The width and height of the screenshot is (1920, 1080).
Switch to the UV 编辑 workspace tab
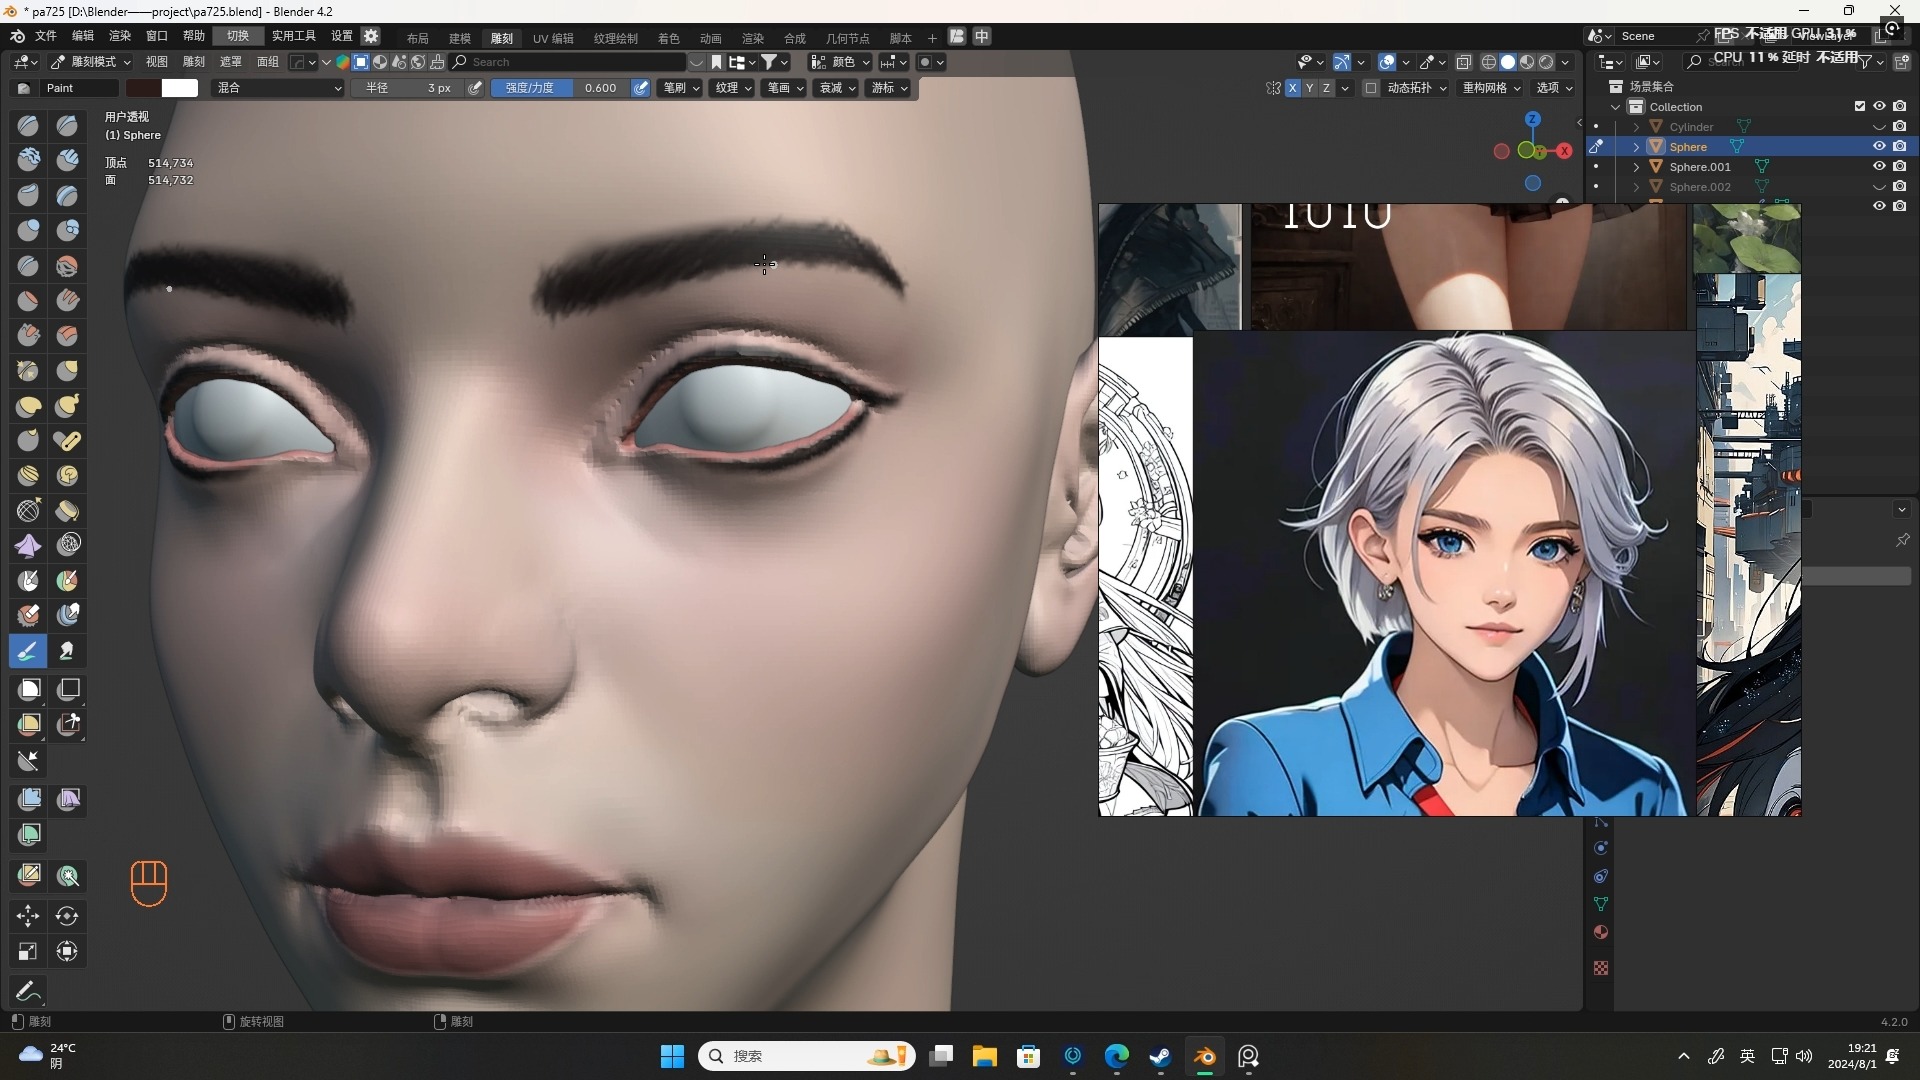[552, 38]
